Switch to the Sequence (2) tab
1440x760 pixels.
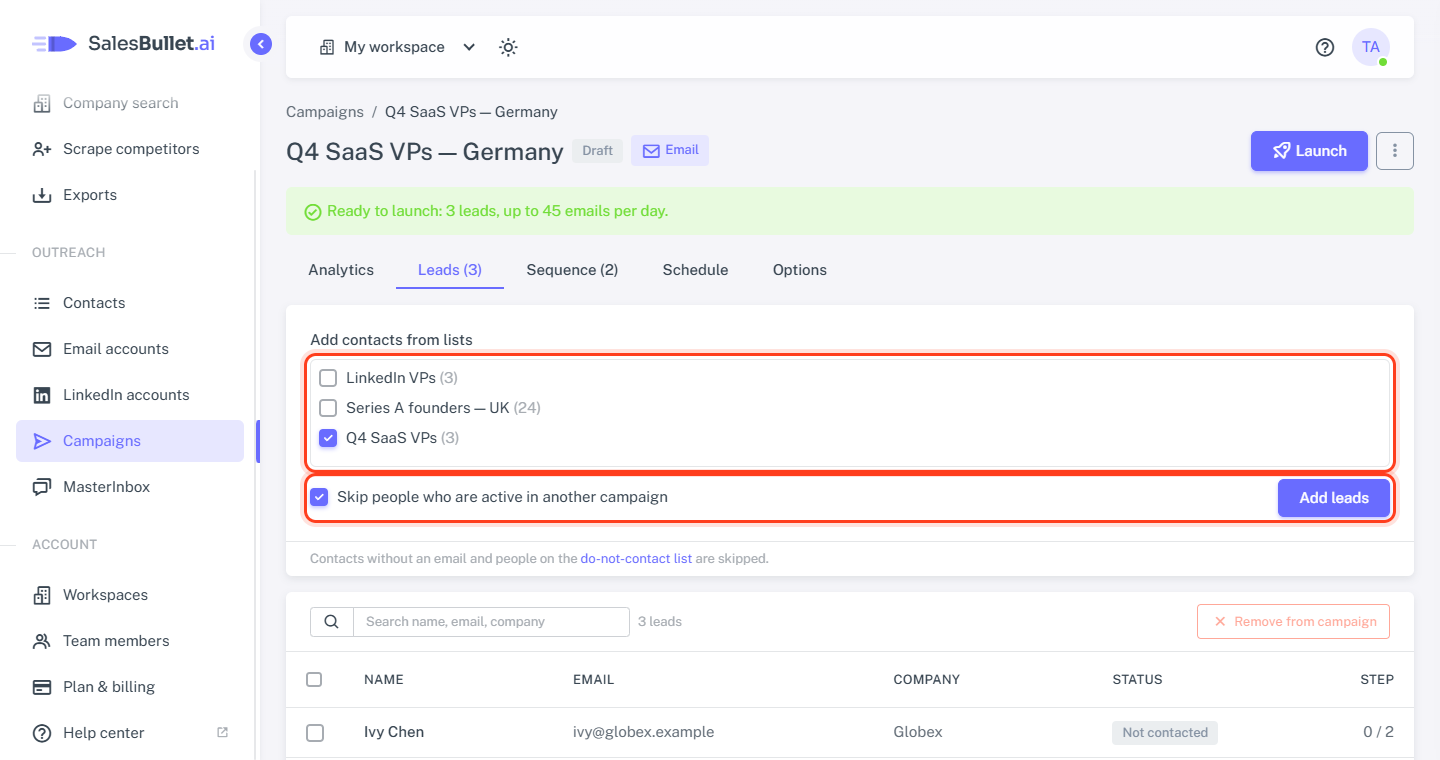pyautogui.click(x=572, y=270)
